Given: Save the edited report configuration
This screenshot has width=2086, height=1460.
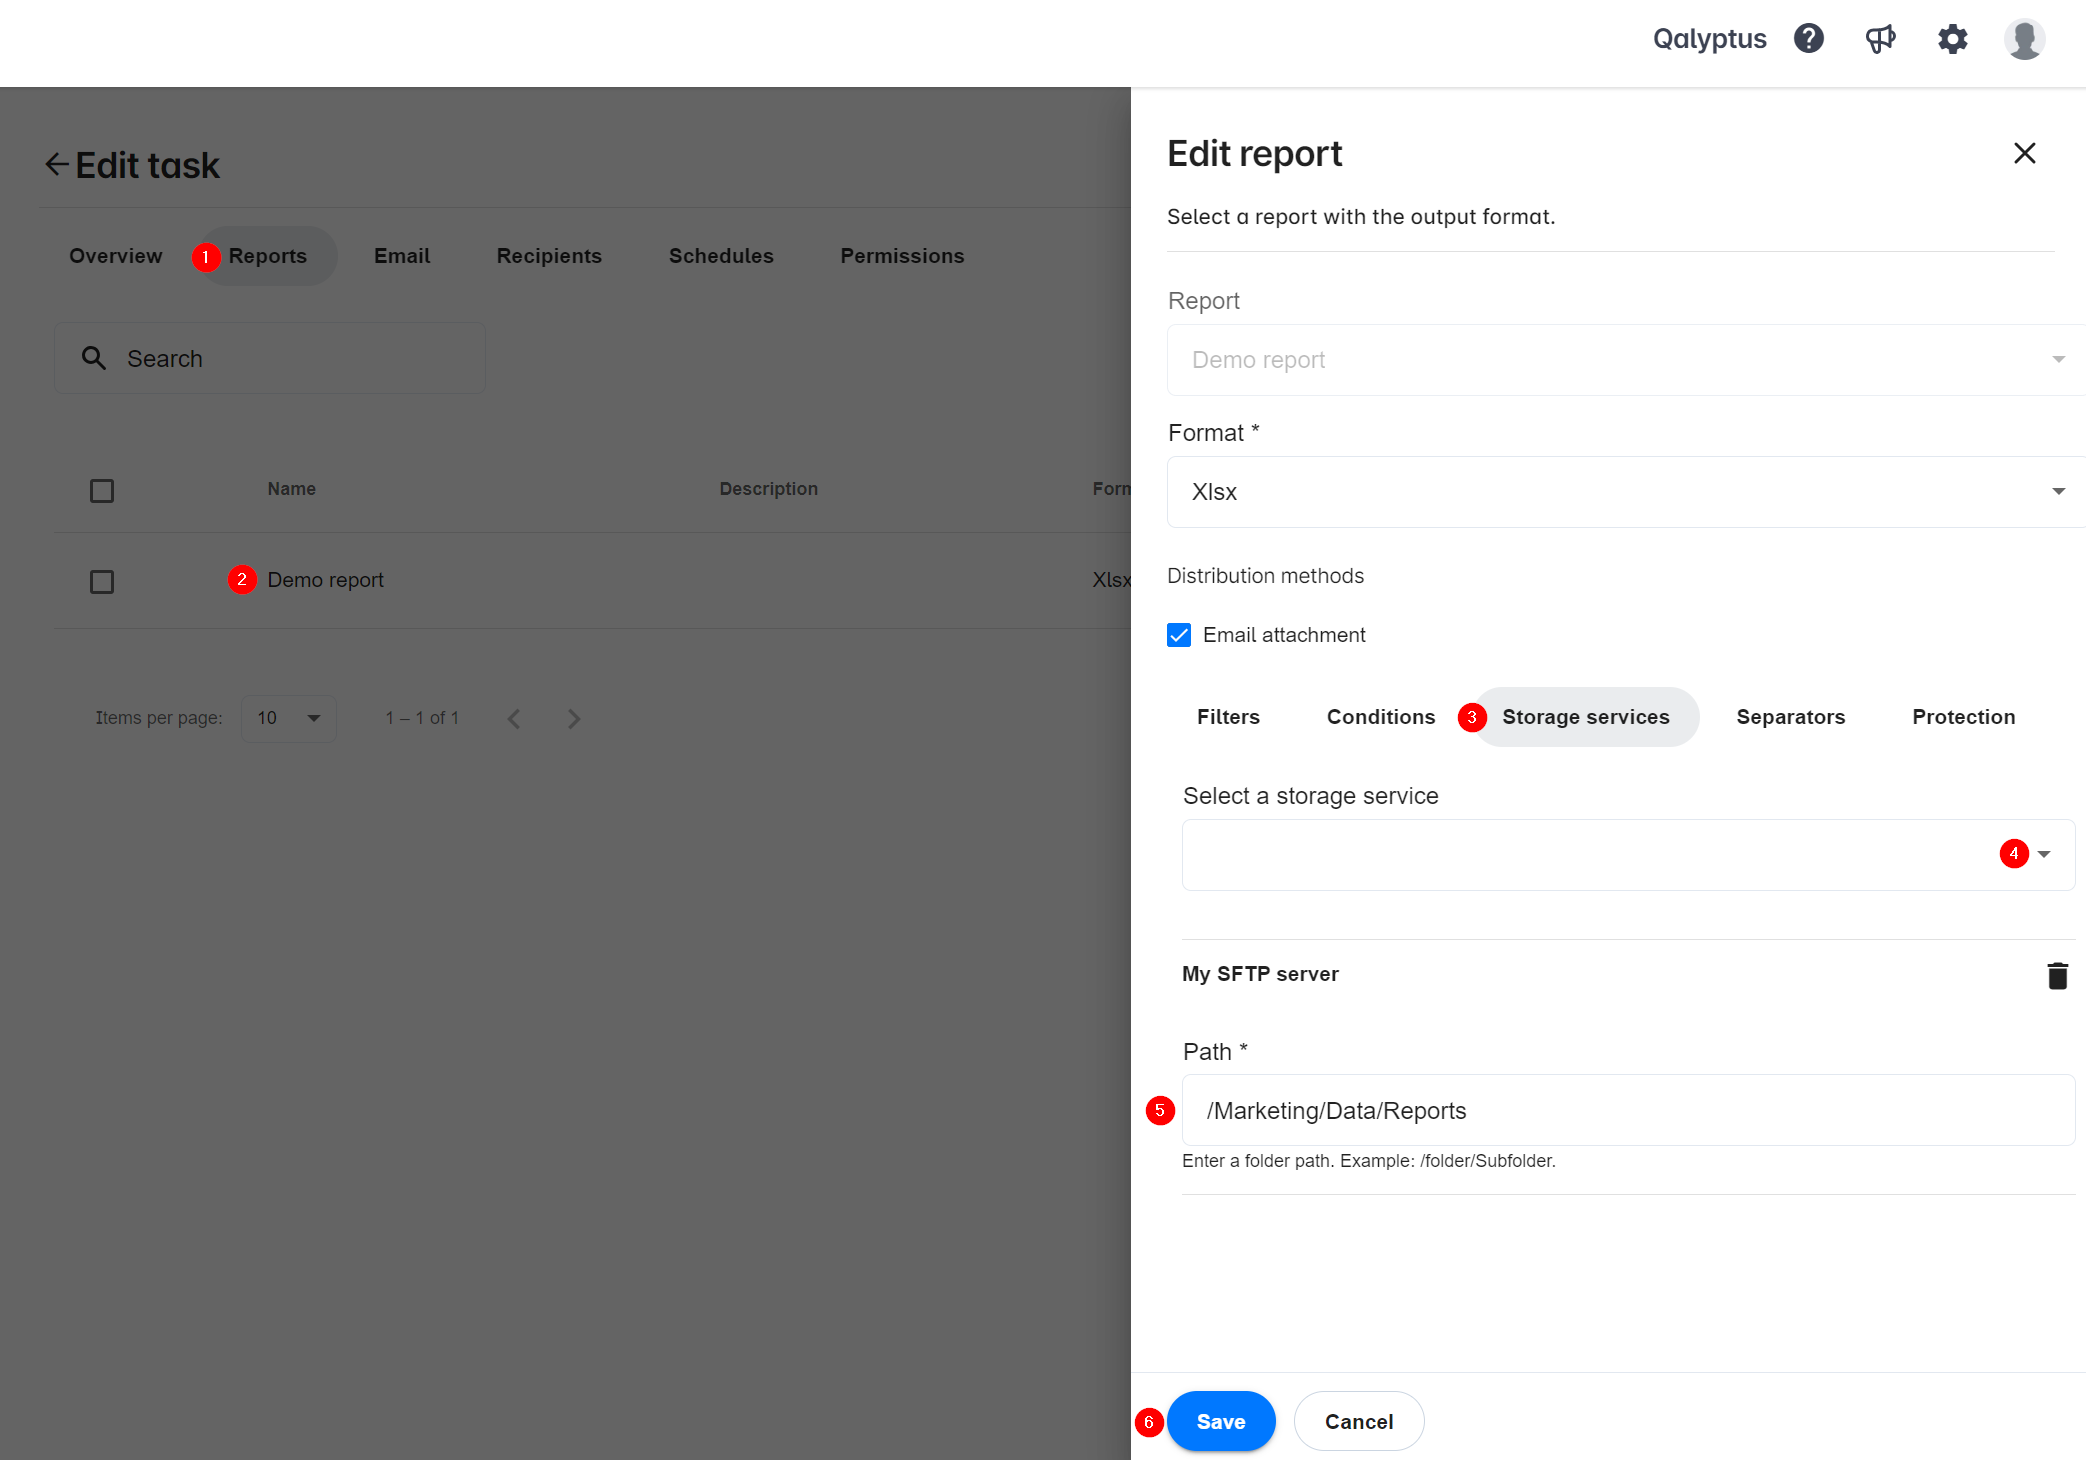Looking at the screenshot, I should click(1221, 1420).
